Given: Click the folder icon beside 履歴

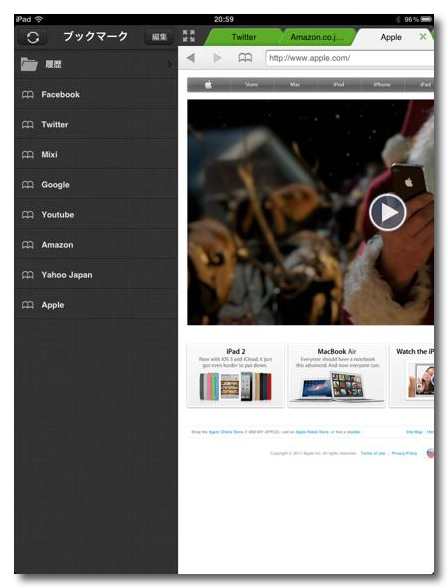Looking at the screenshot, I should tap(29, 64).
